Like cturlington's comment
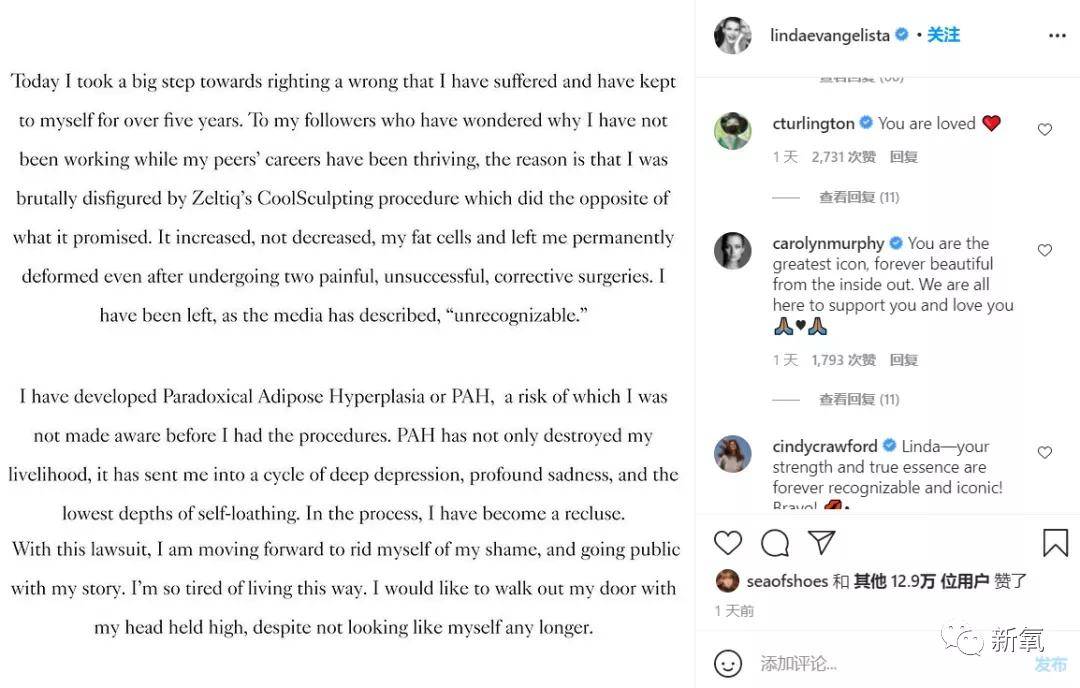 point(1045,130)
